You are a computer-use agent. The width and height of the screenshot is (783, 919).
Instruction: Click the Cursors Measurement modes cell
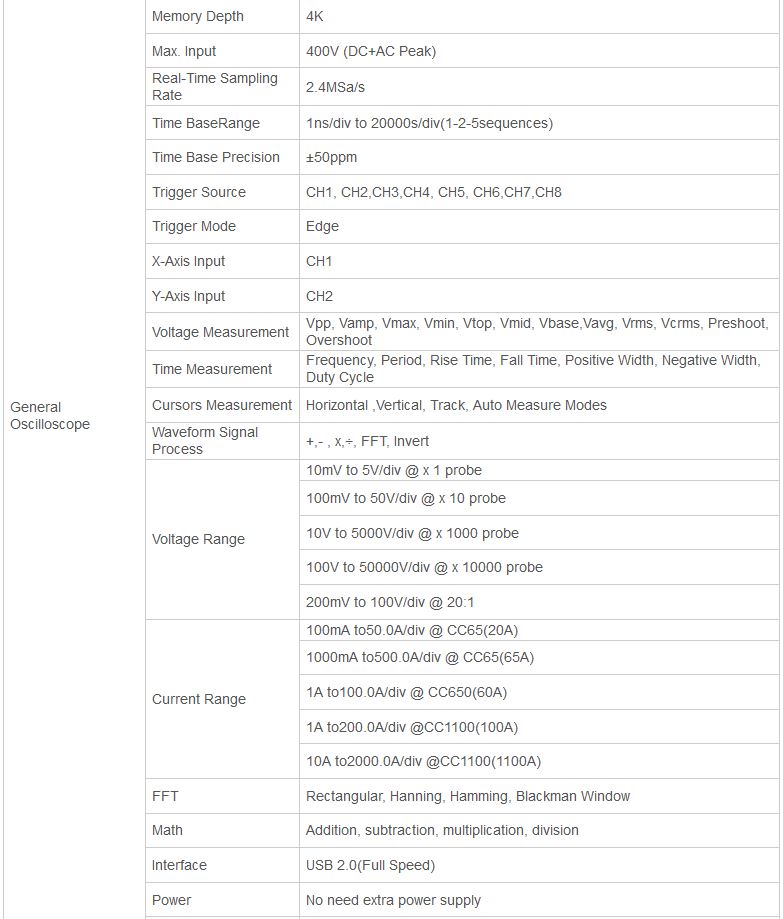click(539, 405)
